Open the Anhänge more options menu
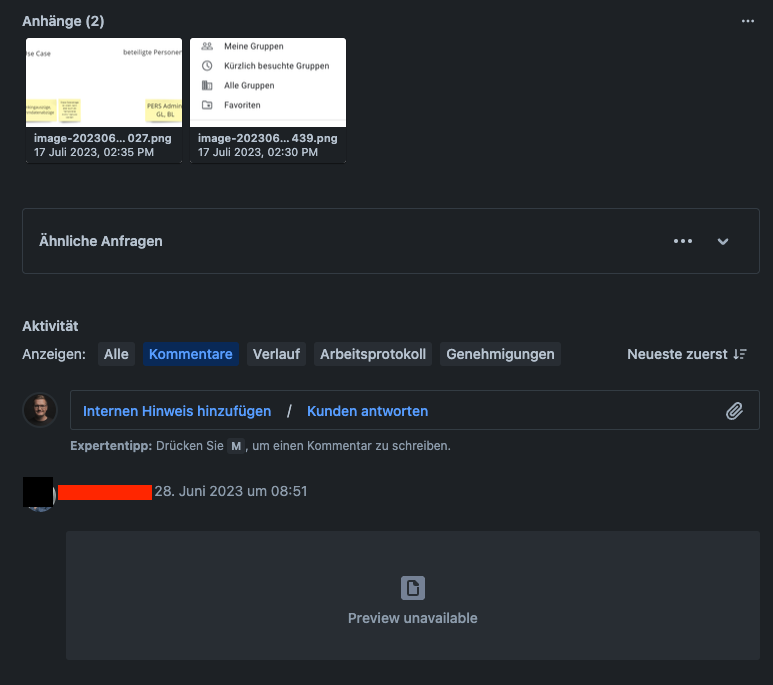Screen dimensions: 773x685 747,21
